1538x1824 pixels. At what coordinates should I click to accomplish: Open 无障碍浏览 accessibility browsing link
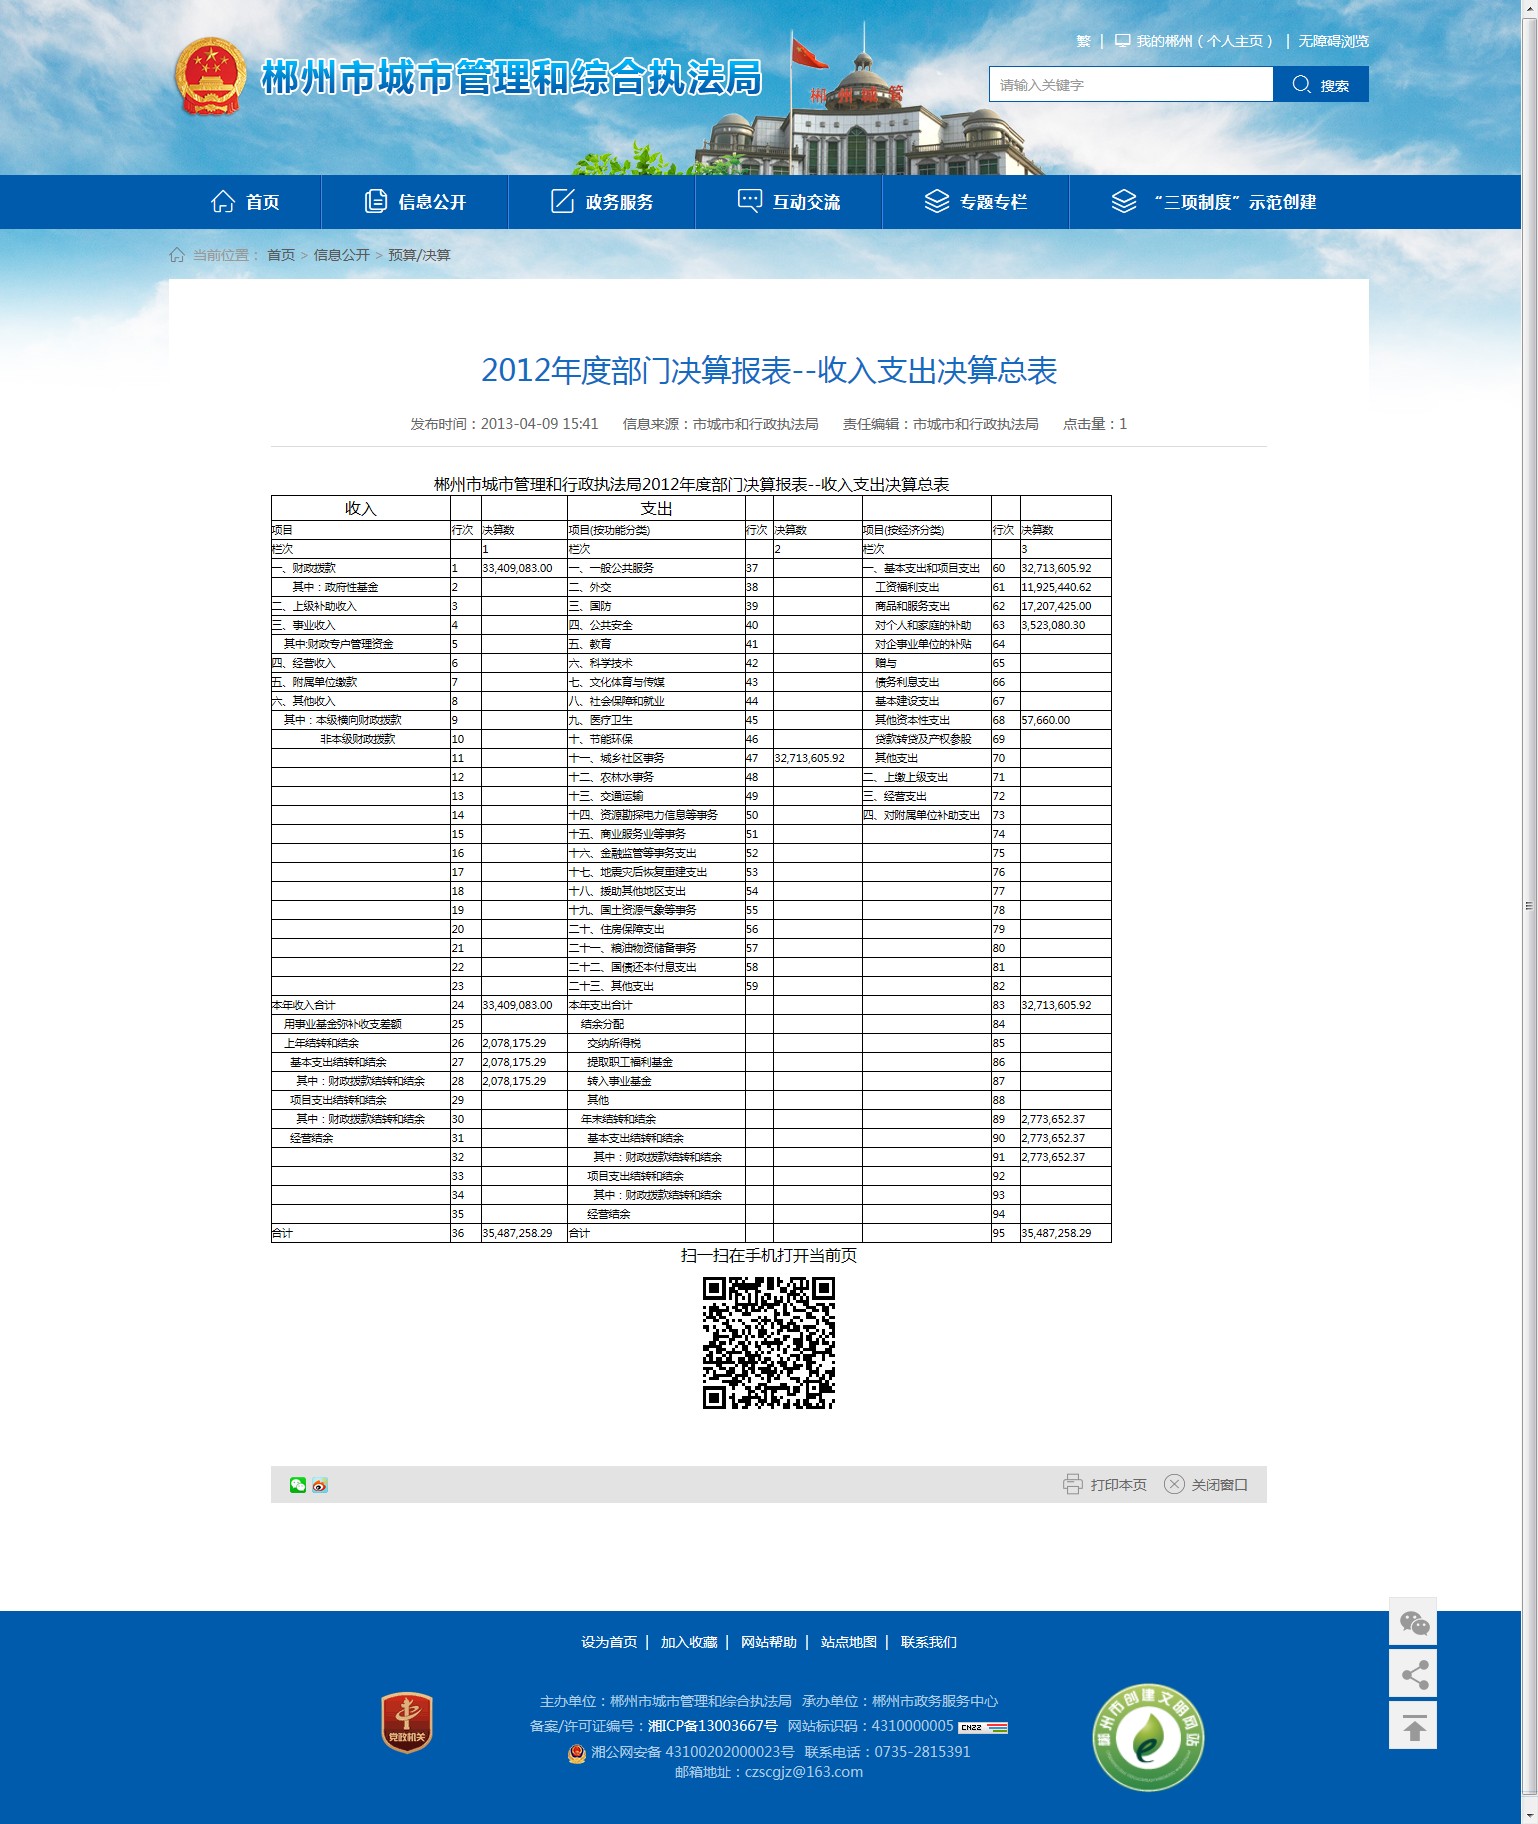pyautogui.click(x=1333, y=41)
